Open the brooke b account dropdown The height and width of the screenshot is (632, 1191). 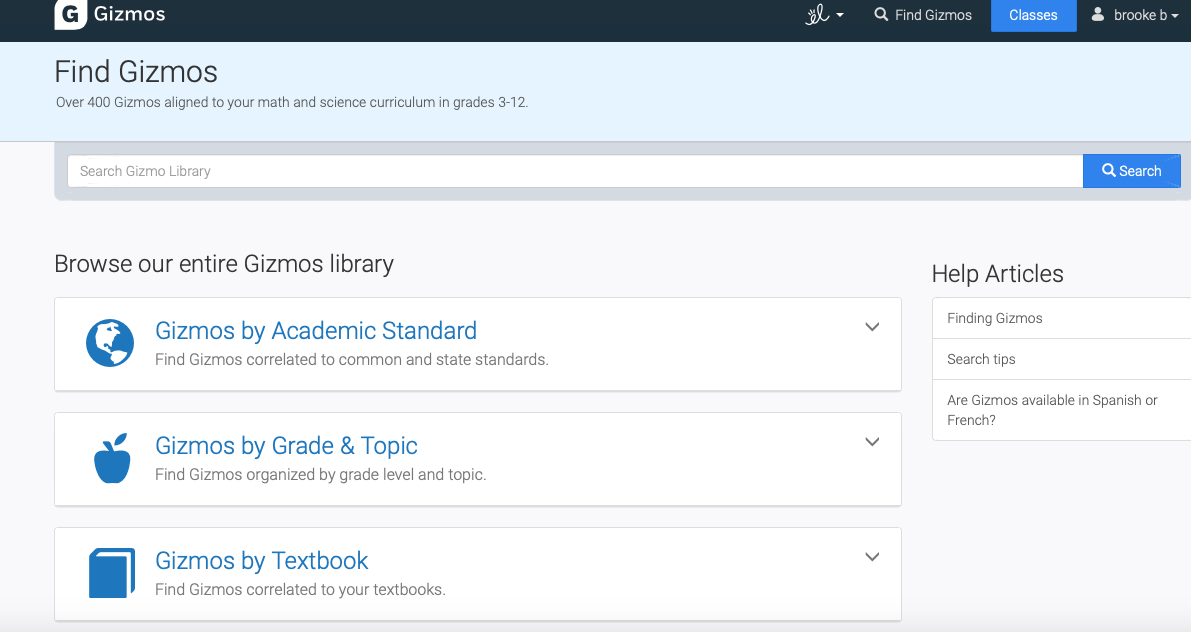1136,14
